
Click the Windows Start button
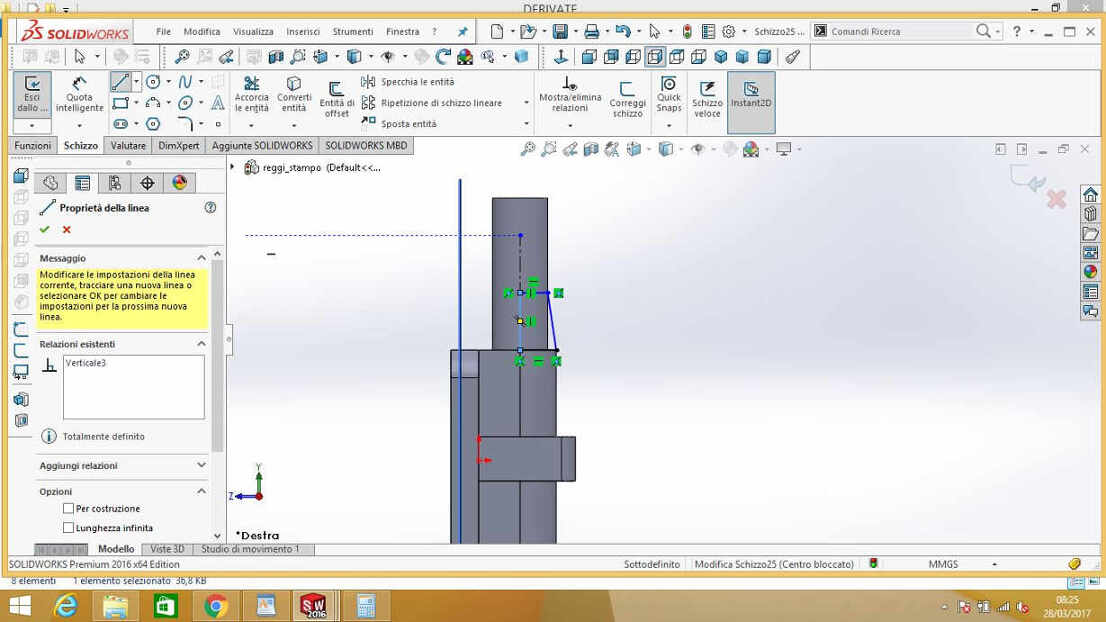(x=20, y=606)
